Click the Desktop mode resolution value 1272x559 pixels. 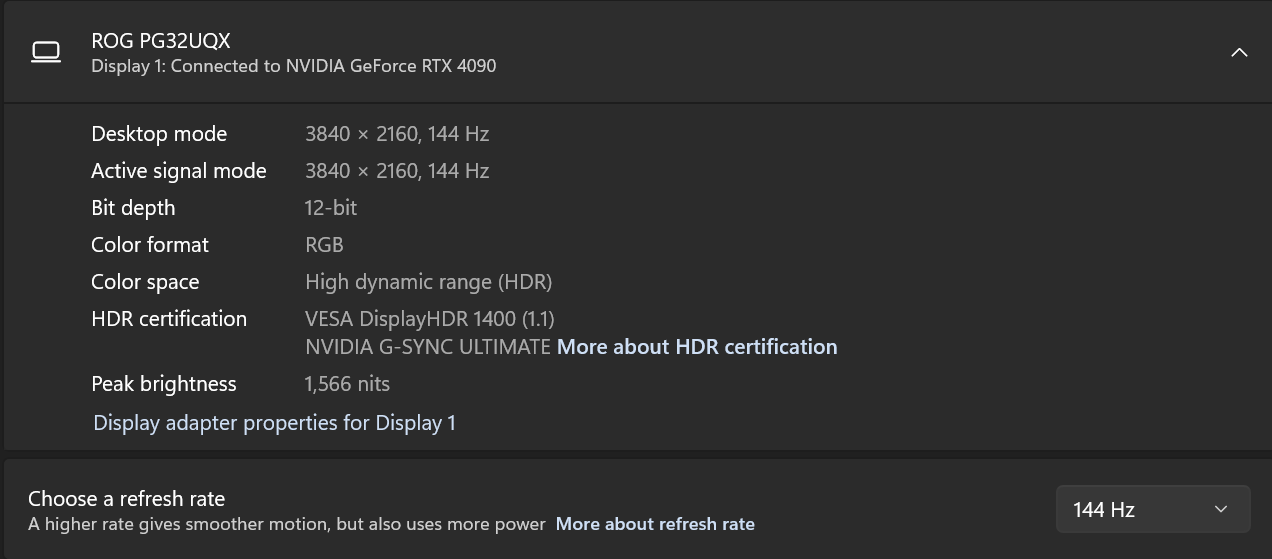pos(397,134)
